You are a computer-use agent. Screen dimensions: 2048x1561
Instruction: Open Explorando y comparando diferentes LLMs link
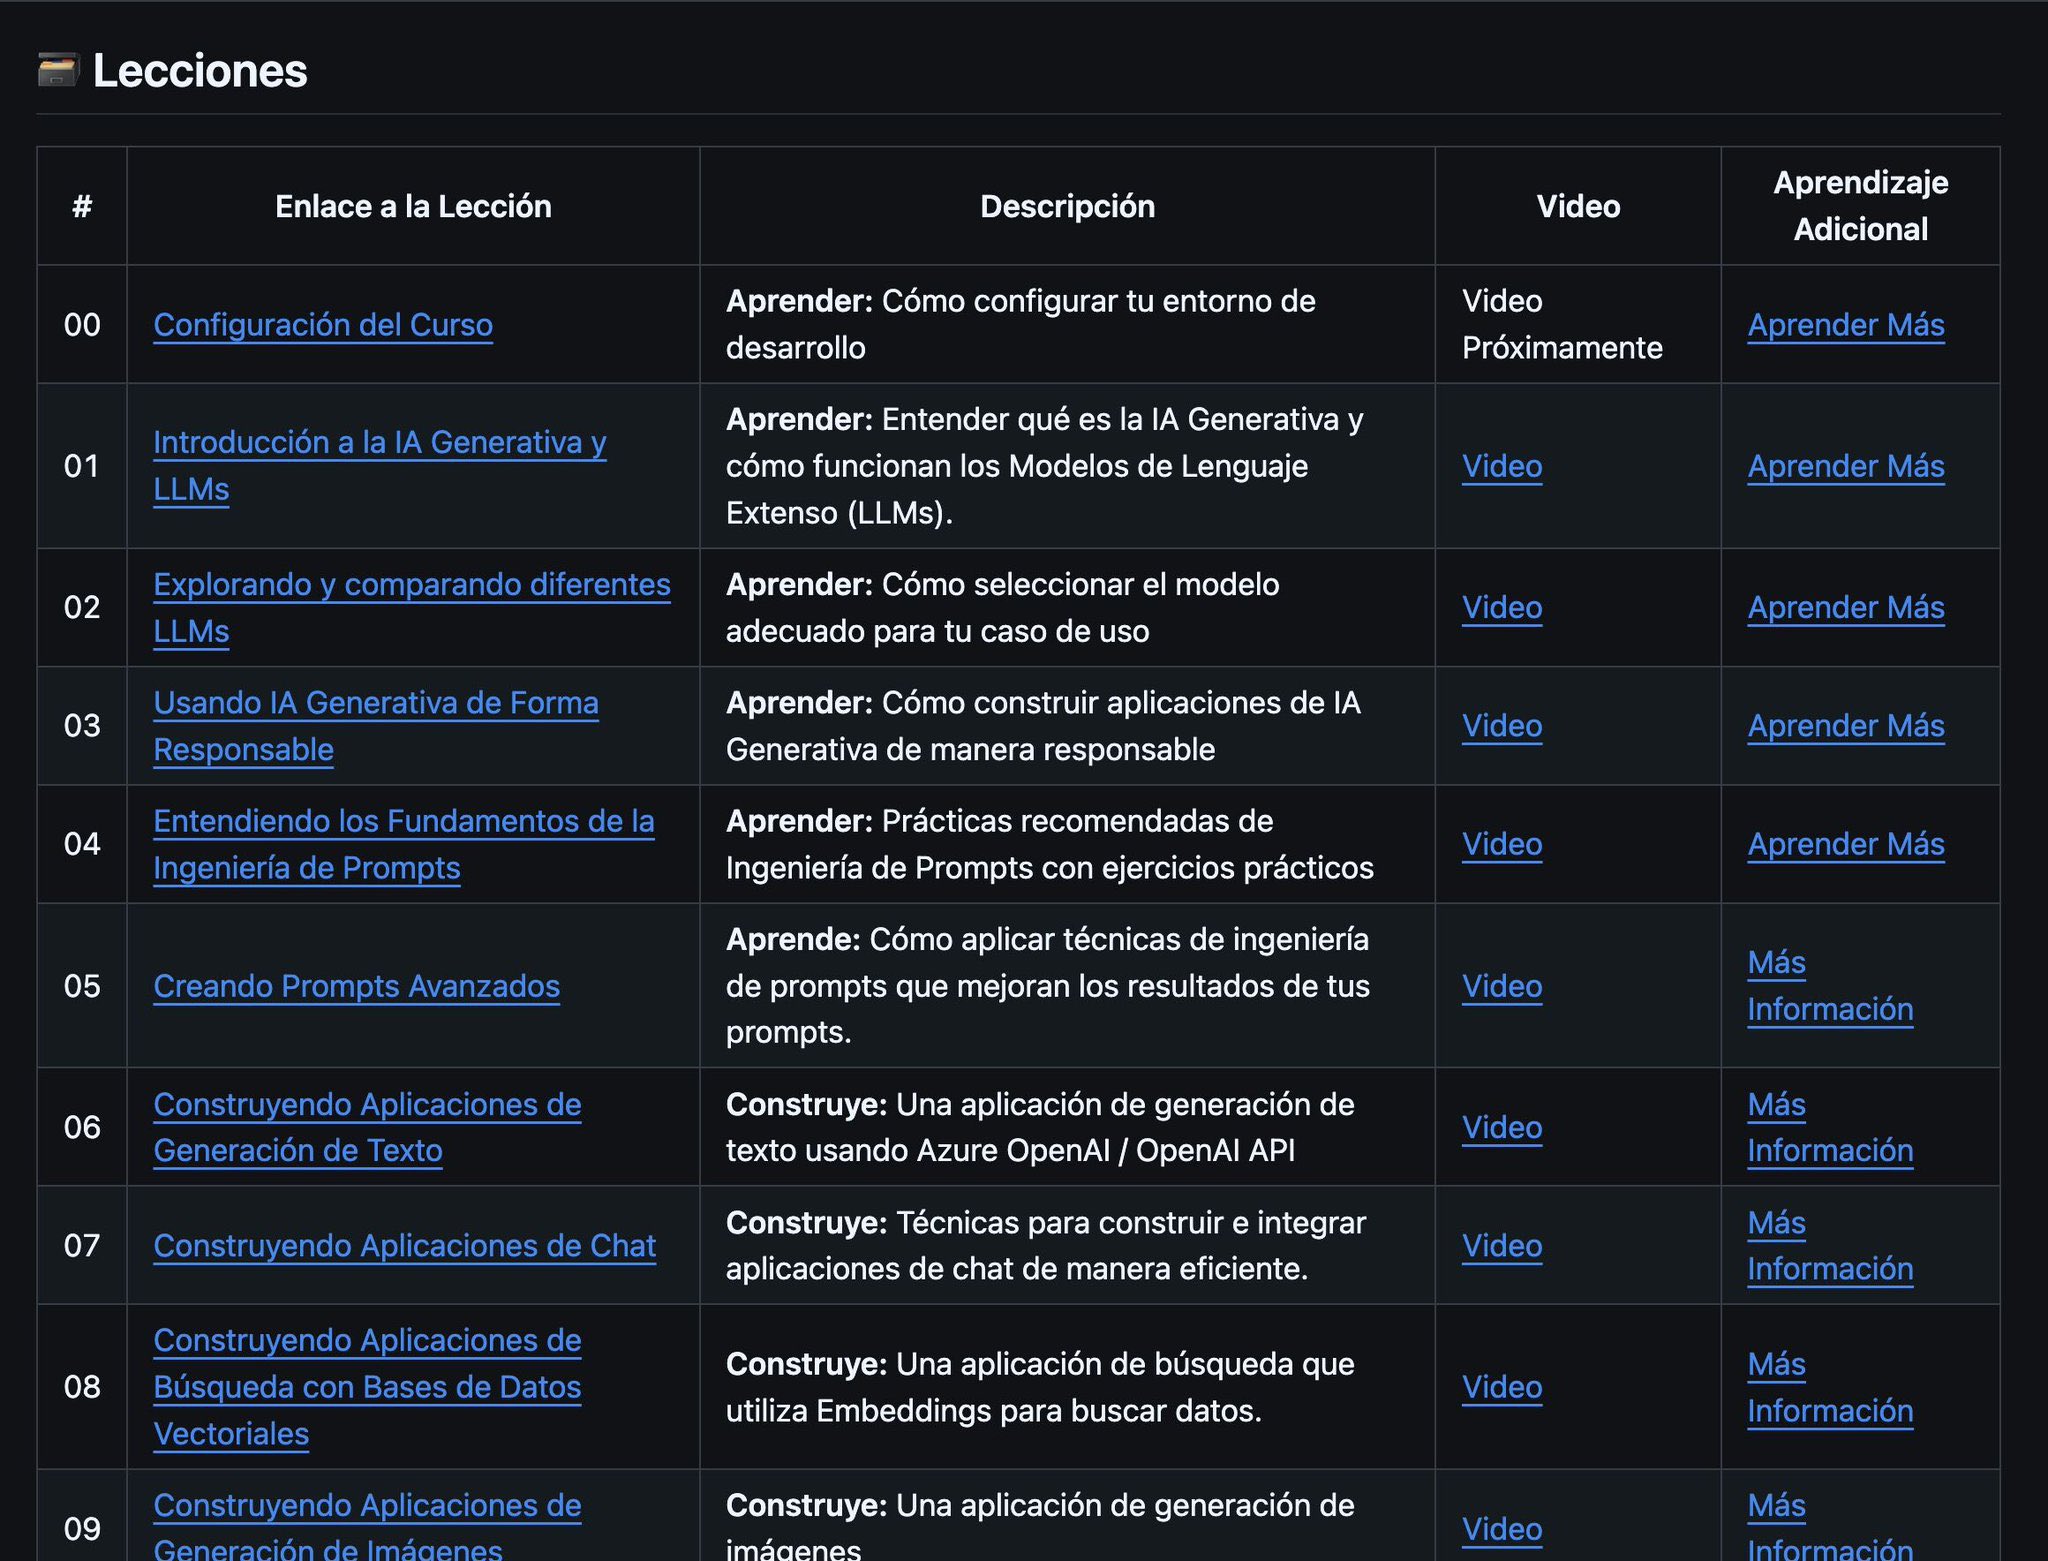412,608
